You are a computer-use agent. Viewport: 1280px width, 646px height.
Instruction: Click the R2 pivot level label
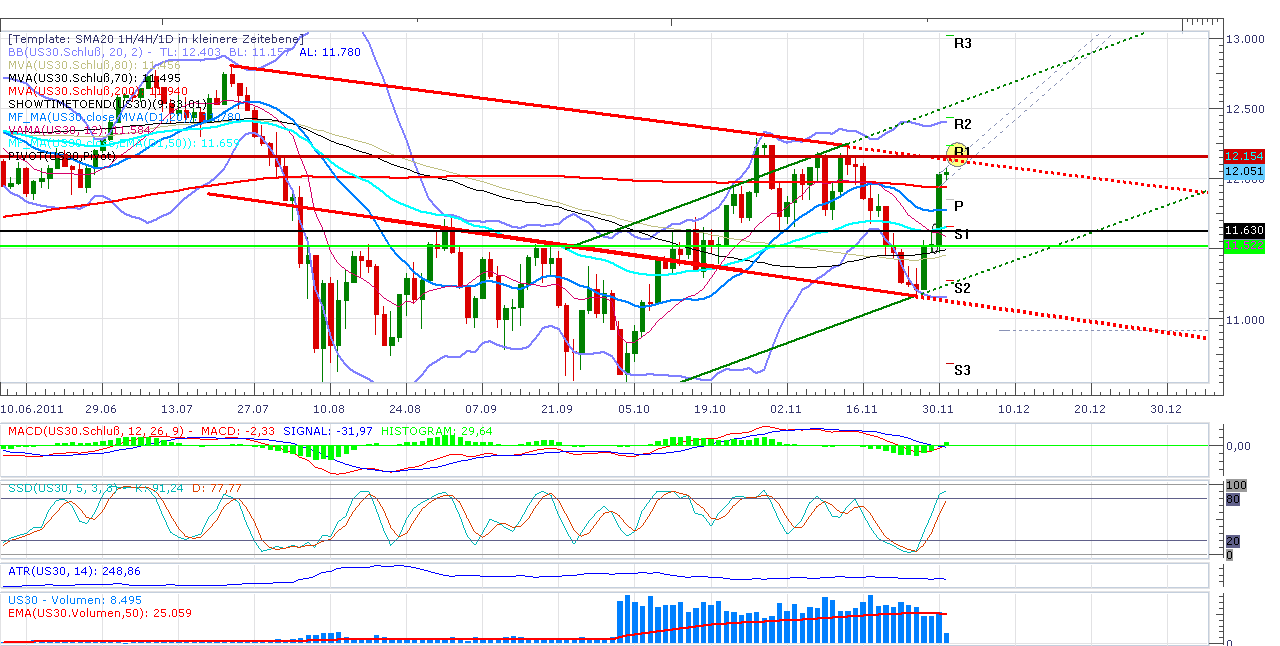[x=962, y=124]
